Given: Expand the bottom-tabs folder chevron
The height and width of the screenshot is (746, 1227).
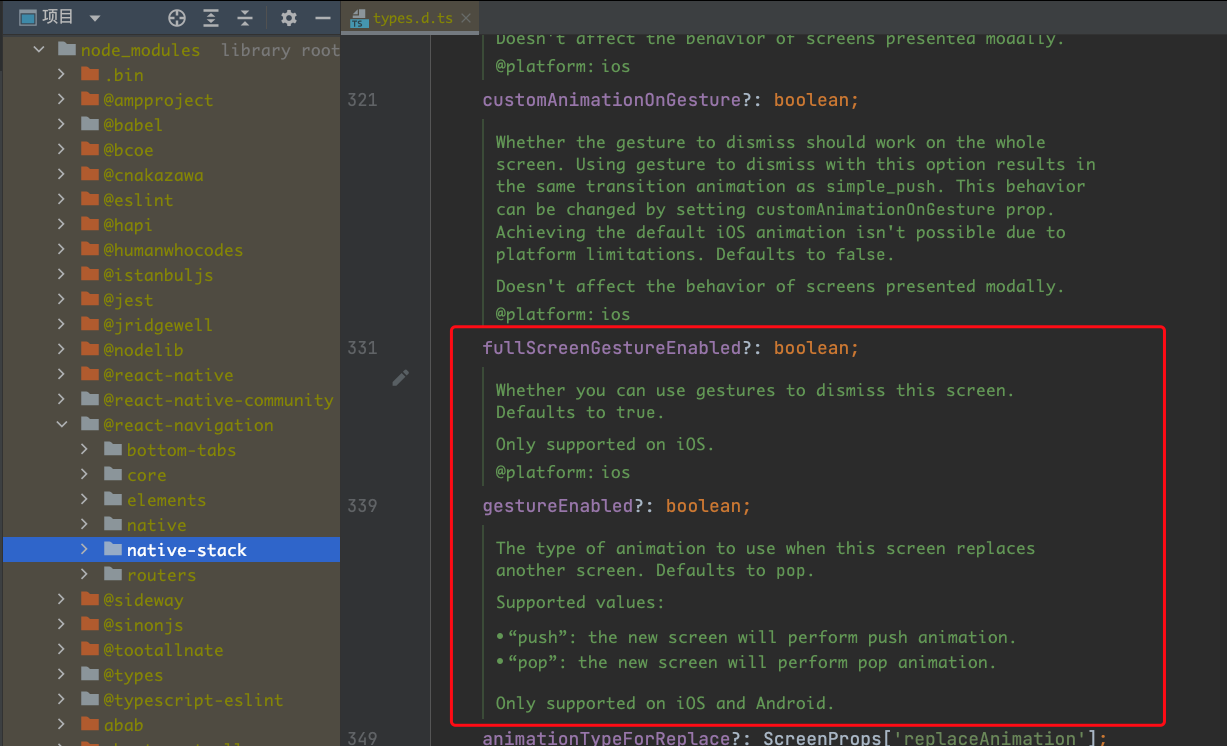Looking at the screenshot, I should (x=85, y=450).
